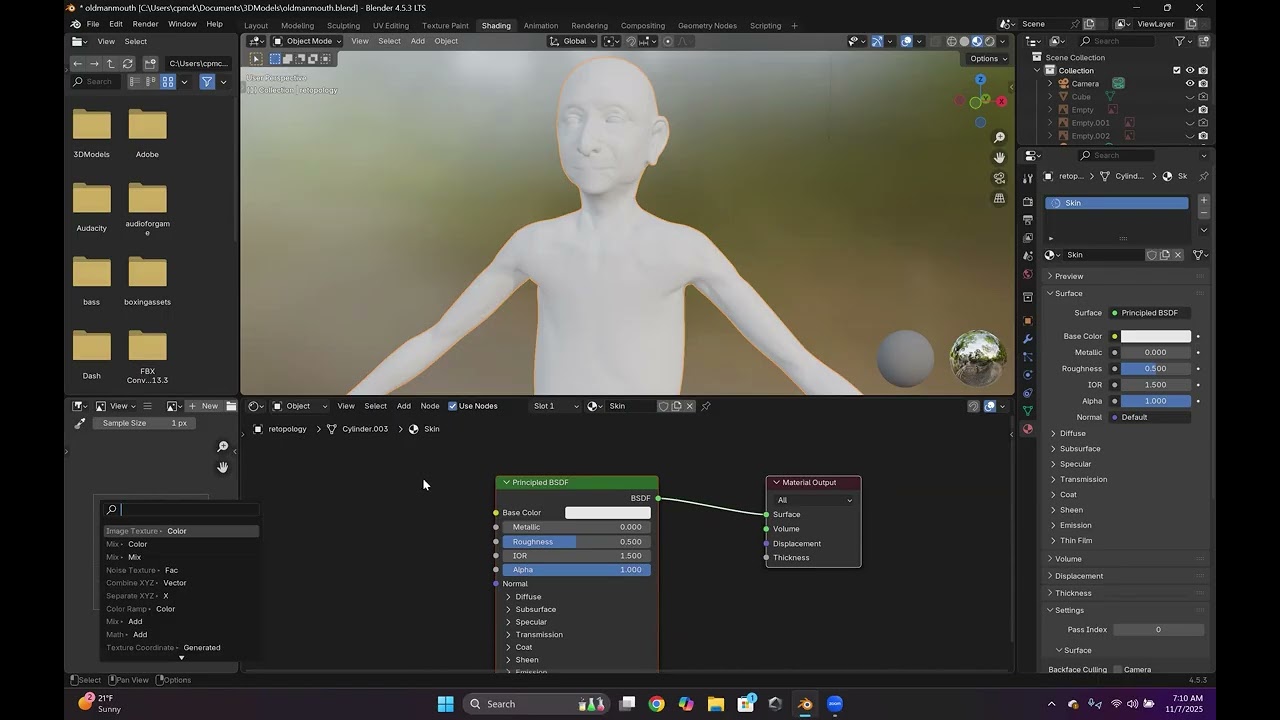1280x720 pixels.
Task: Click Alpha slider in properties panel
Action: (x=1156, y=401)
